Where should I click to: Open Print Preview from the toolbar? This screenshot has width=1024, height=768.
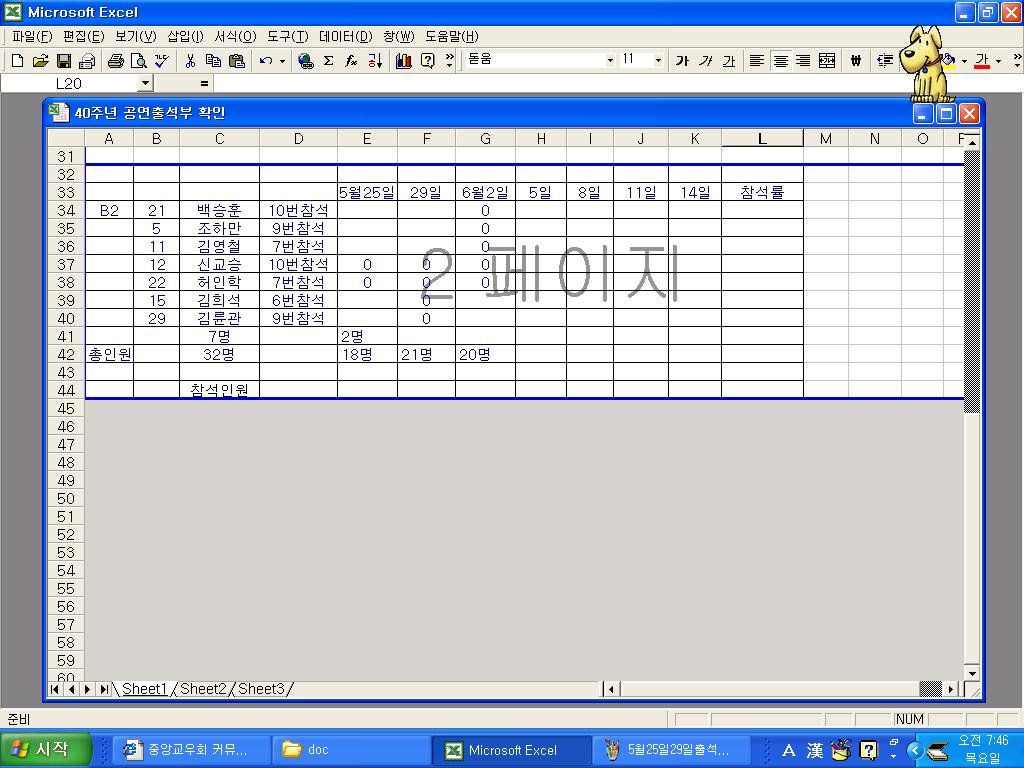[138, 61]
